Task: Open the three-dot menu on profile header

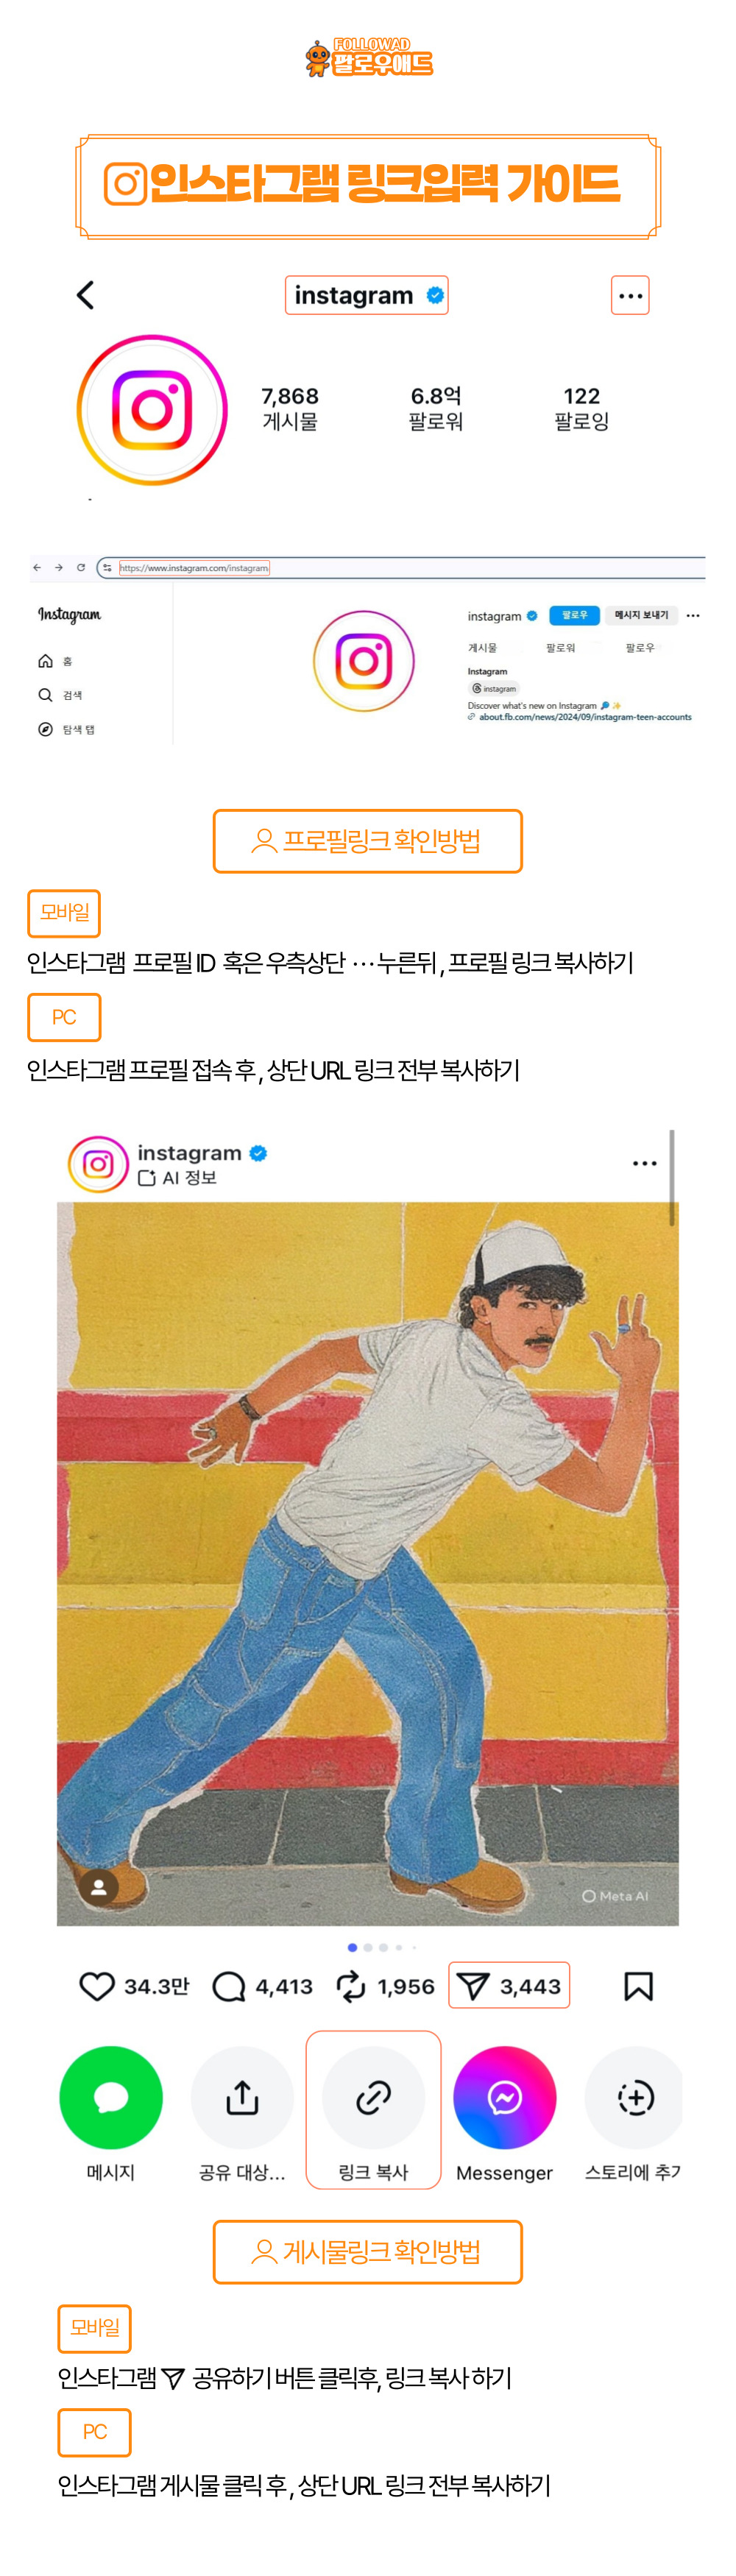Action: (x=630, y=295)
